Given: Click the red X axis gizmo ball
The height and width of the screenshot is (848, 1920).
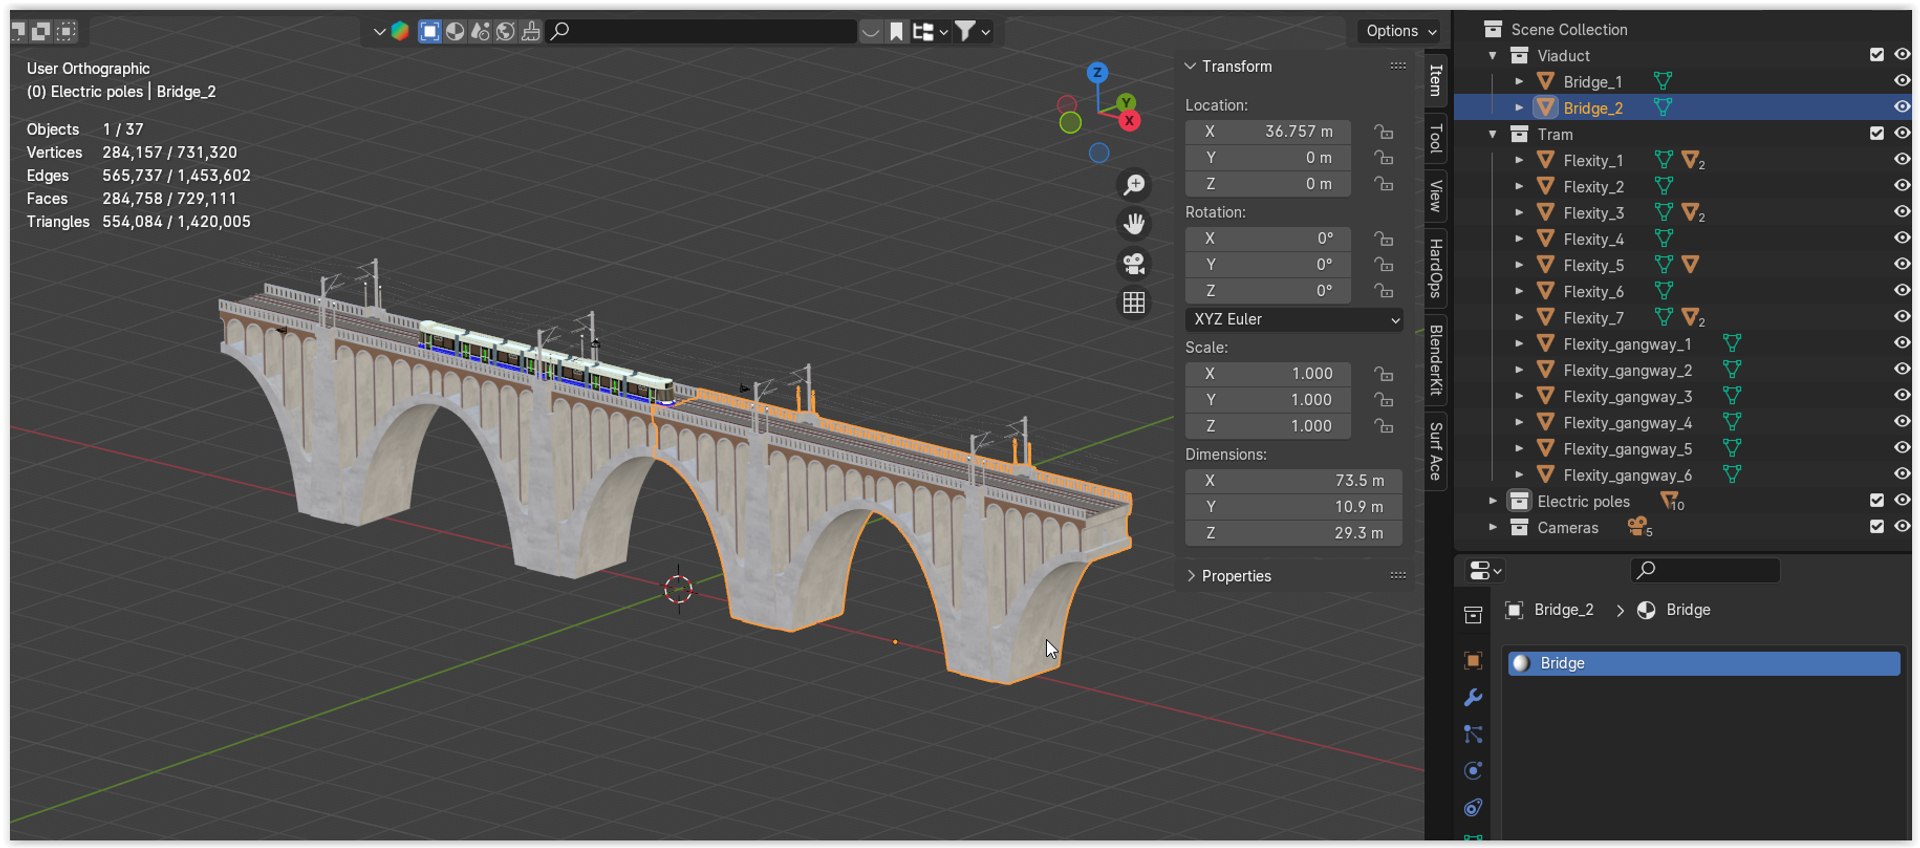Looking at the screenshot, I should pos(1129,121).
